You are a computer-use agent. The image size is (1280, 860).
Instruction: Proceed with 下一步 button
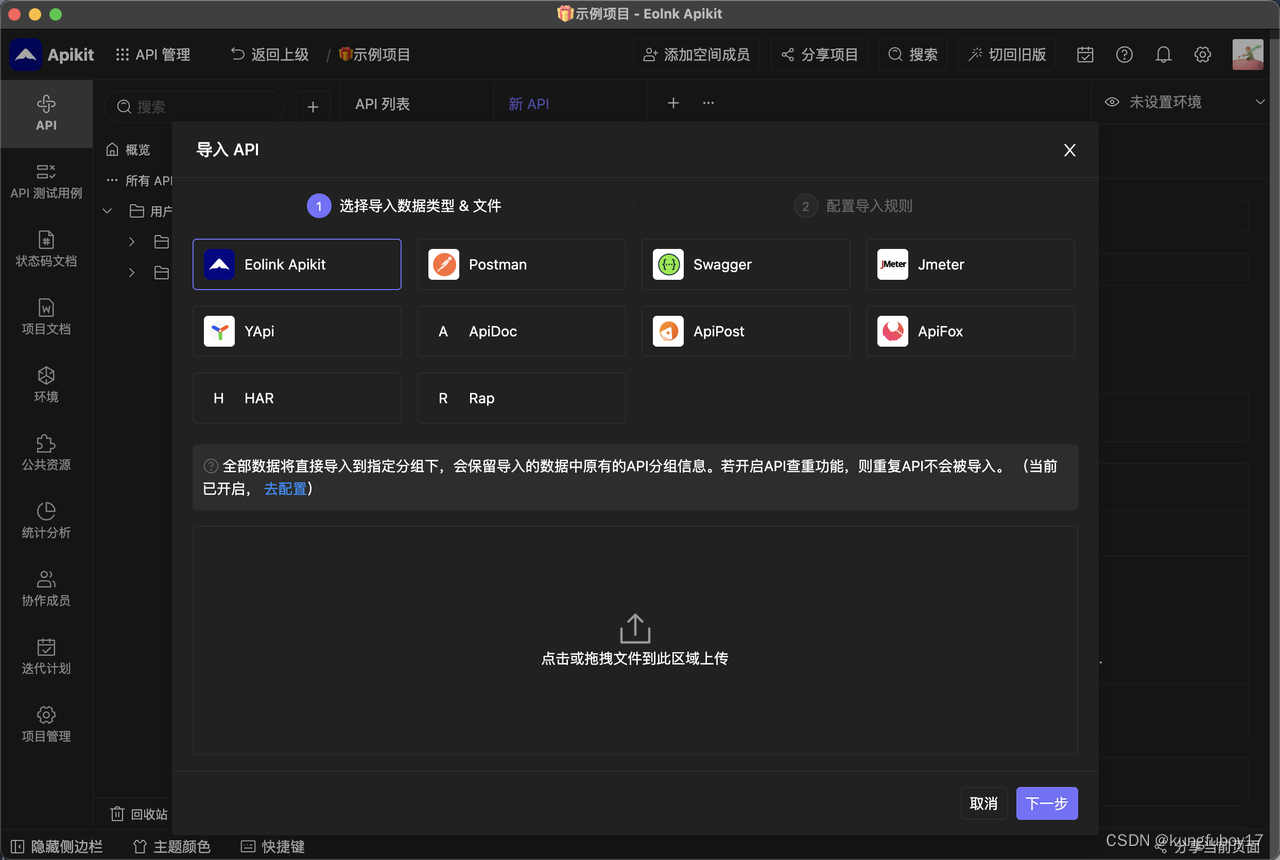tap(1047, 803)
